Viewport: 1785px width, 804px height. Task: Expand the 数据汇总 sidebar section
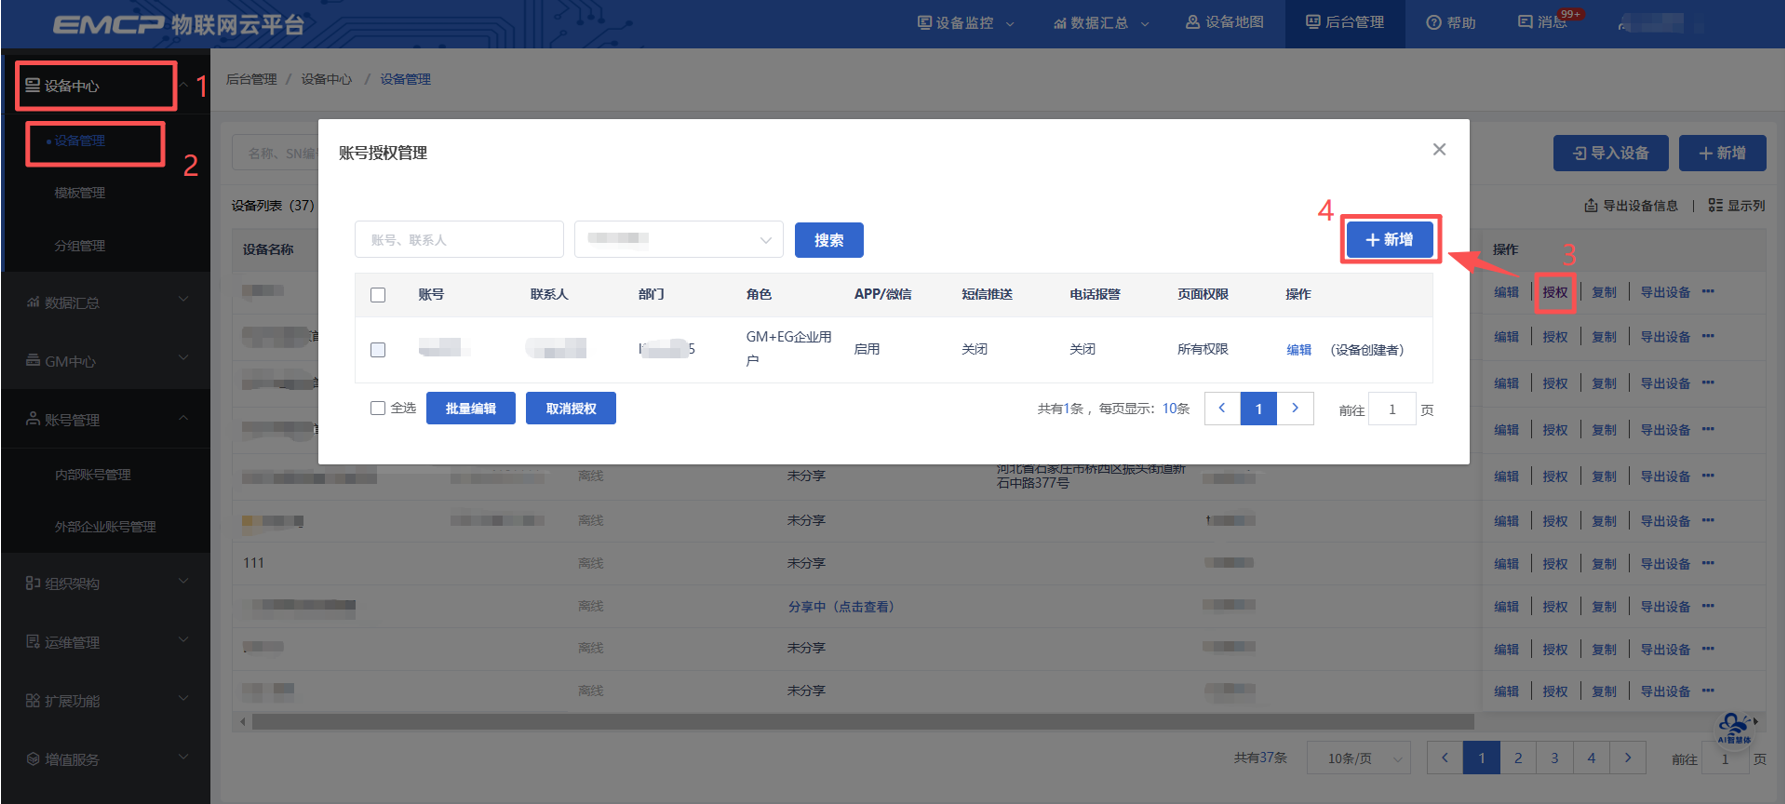[106, 302]
